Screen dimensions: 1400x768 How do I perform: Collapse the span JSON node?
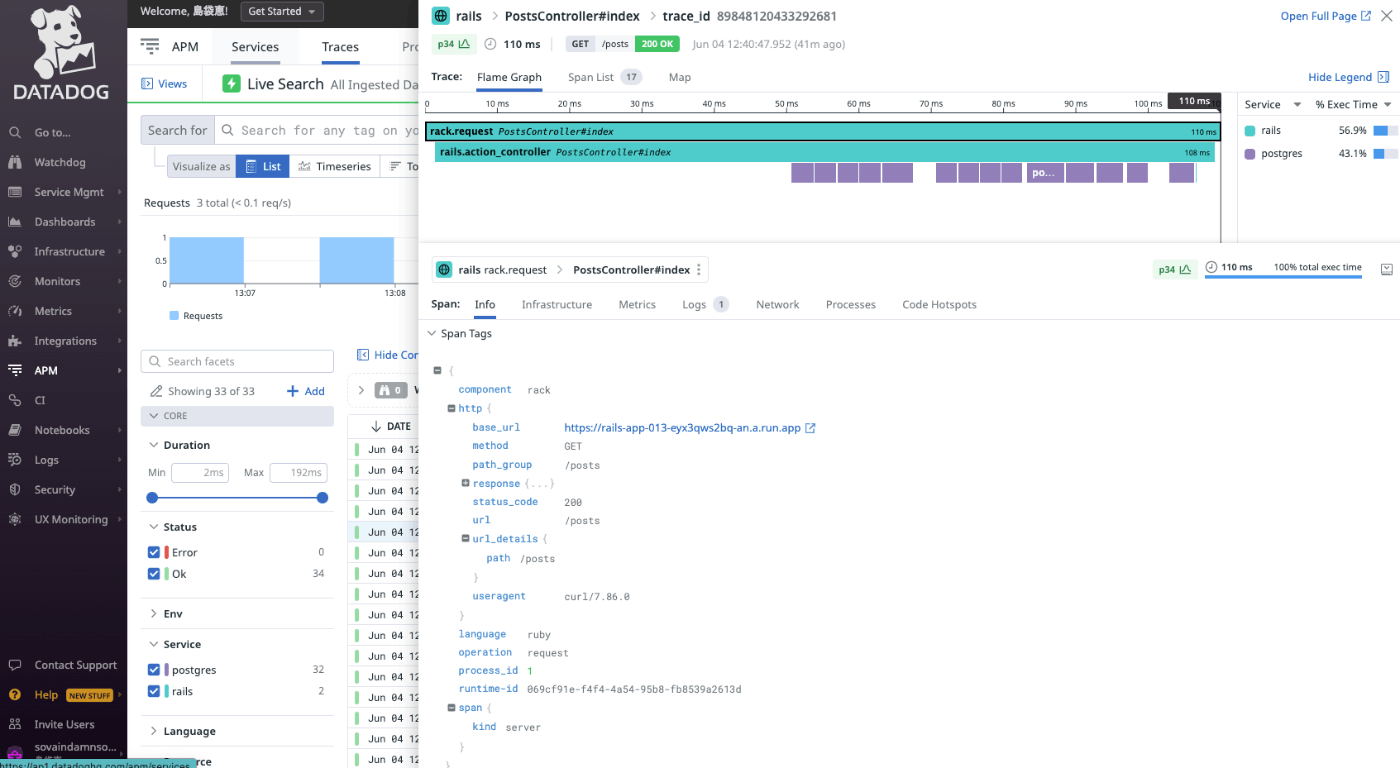[x=451, y=708]
